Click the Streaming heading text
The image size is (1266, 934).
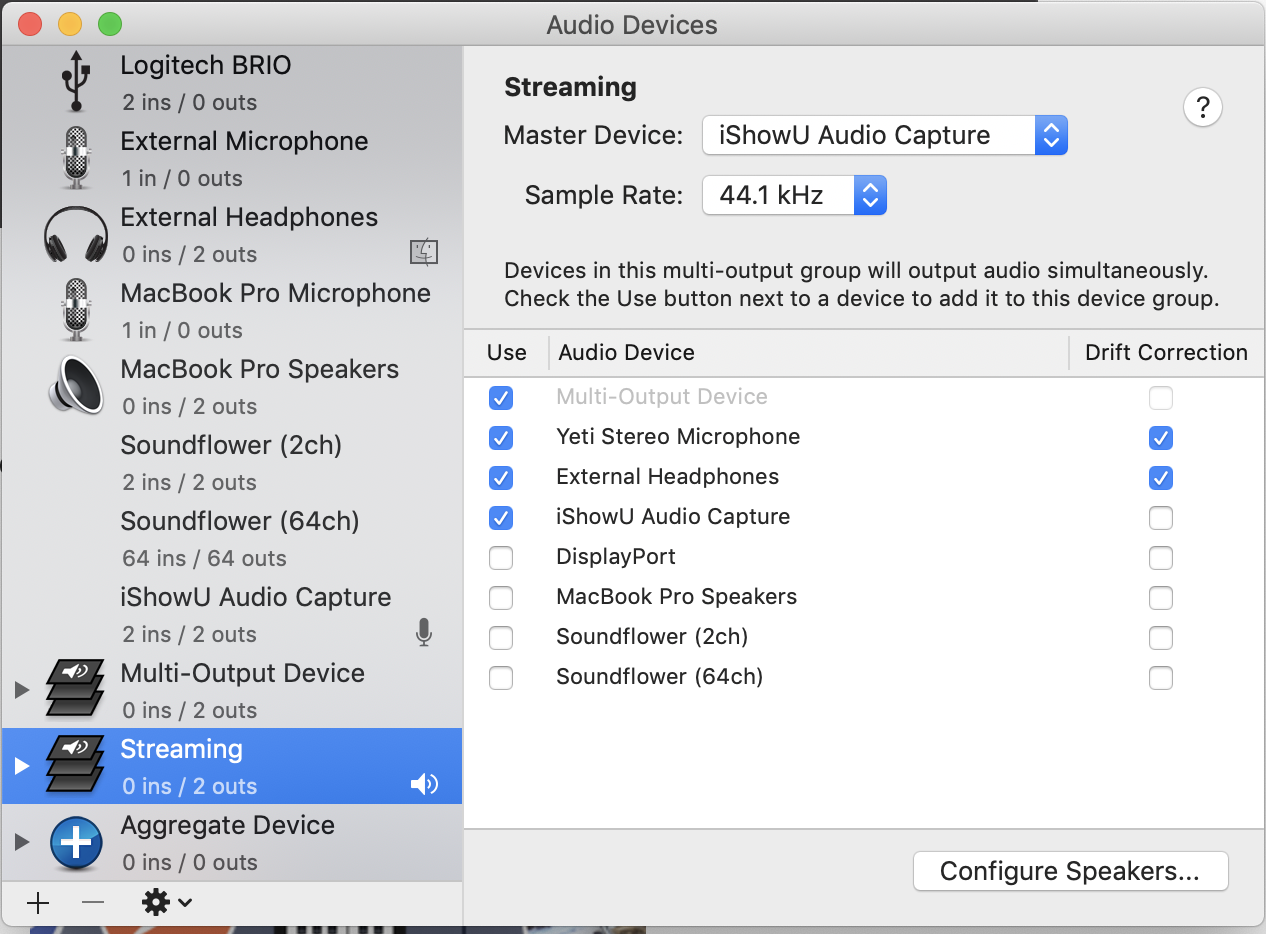click(570, 88)
